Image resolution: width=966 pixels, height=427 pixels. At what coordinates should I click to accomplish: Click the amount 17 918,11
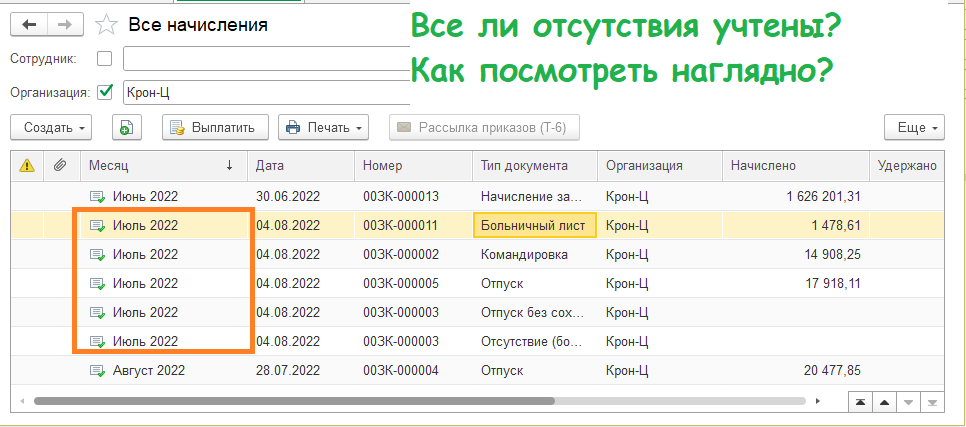coord(832,283)
